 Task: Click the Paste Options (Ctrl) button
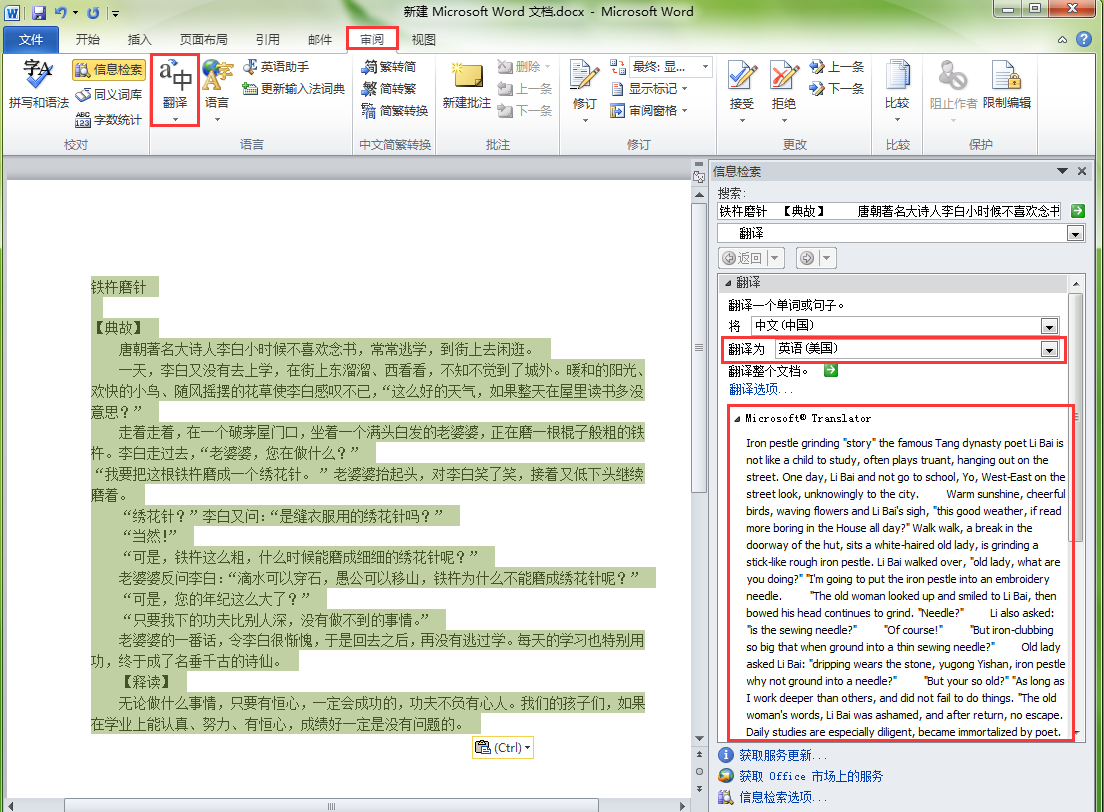[x=503, y=747]
